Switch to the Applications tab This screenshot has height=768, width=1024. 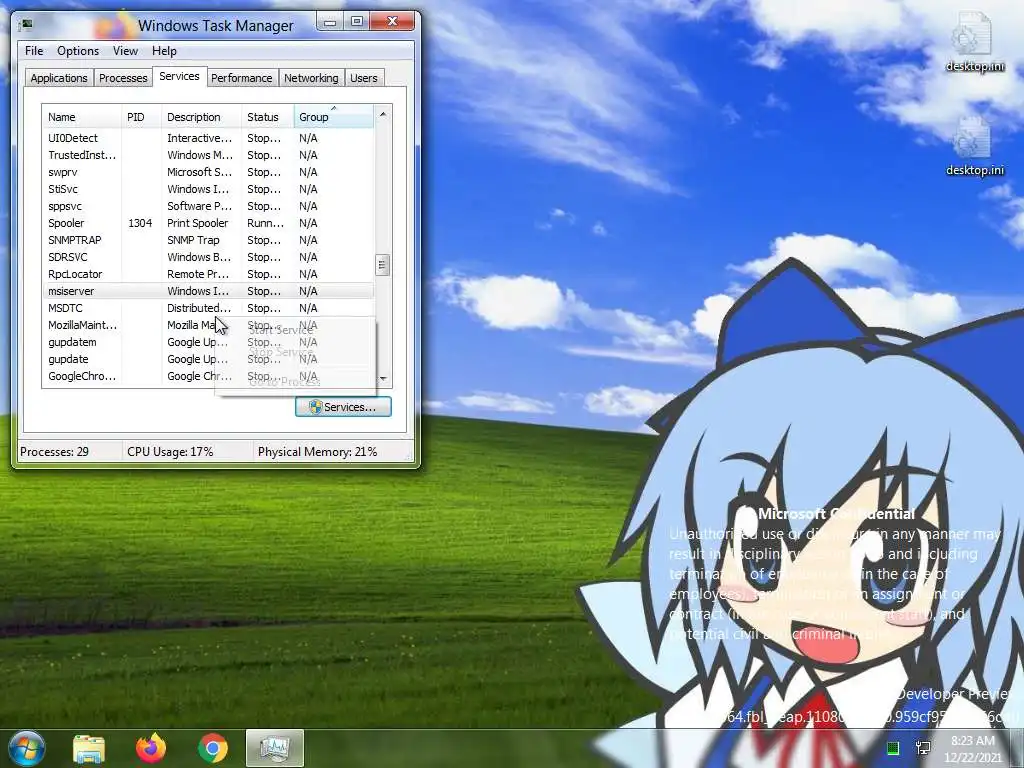[x=59, y=78]
